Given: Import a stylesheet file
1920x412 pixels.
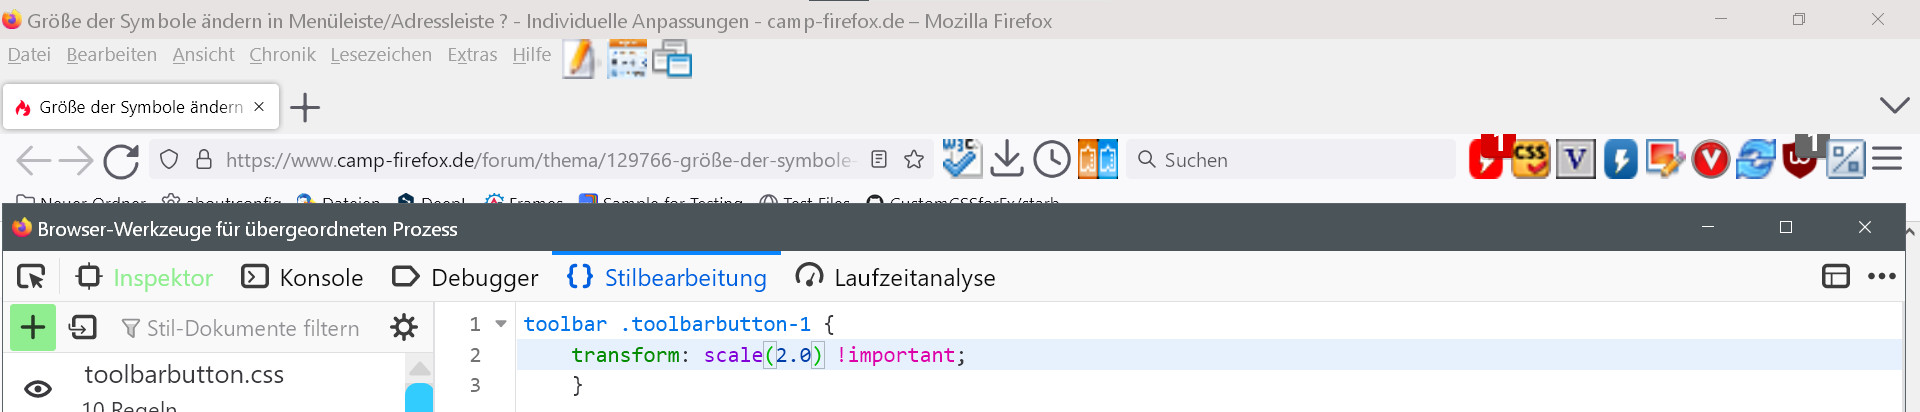Looking at the screenshot, I should tap(82, 327).
